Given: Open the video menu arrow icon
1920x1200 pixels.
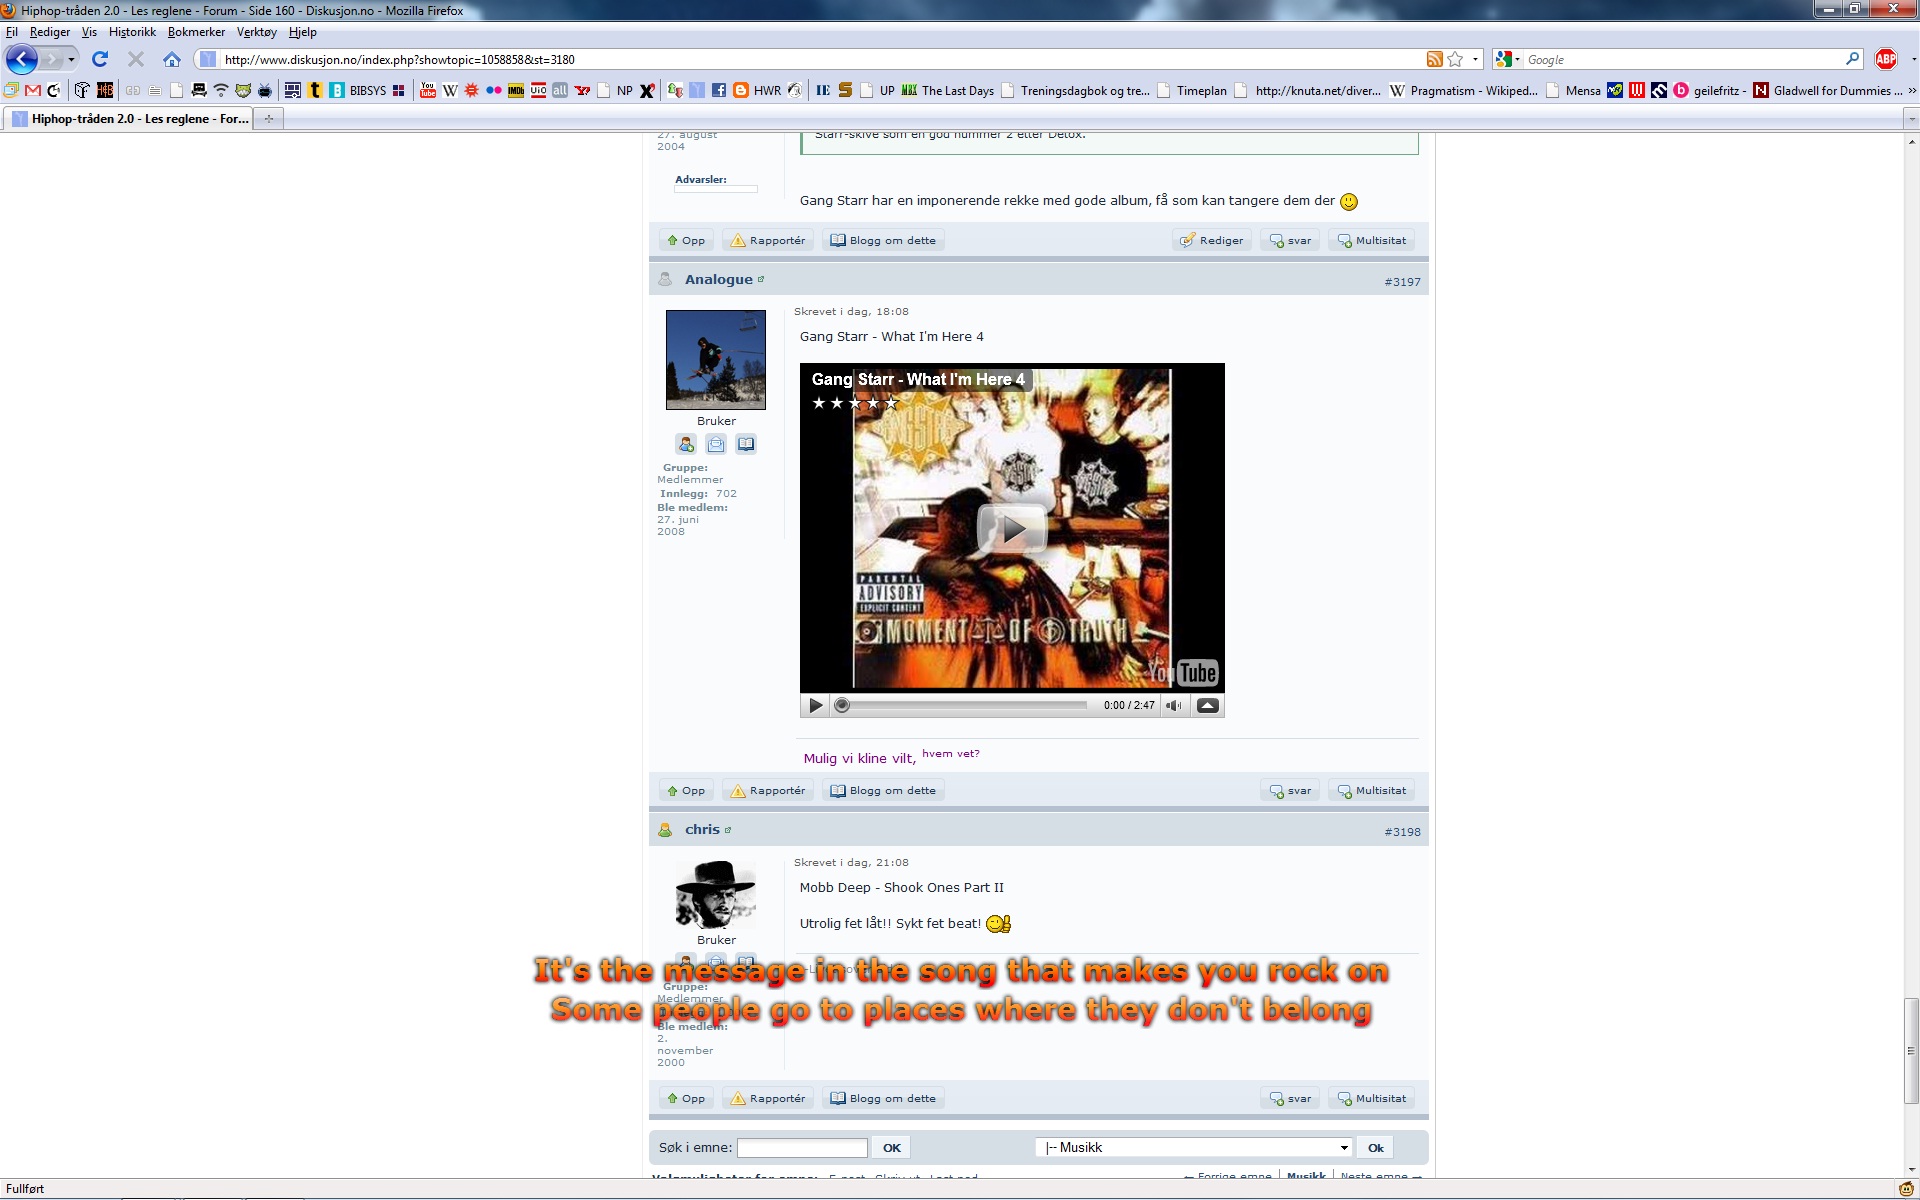Looking at the screenshot, I should pos(1207,705).
